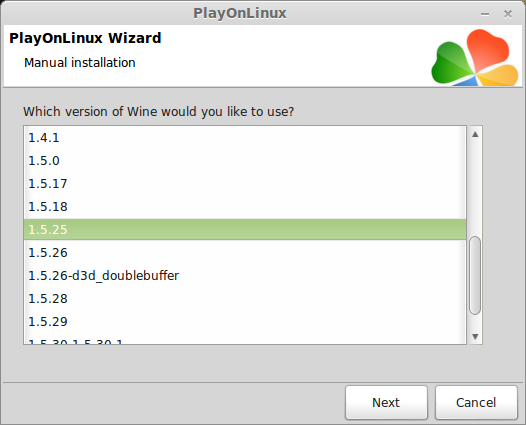The width and height of the screenshot is (526, 425).
Task: Select highlighted Wine version 1.5.25
Action: [x=245, y=229]
